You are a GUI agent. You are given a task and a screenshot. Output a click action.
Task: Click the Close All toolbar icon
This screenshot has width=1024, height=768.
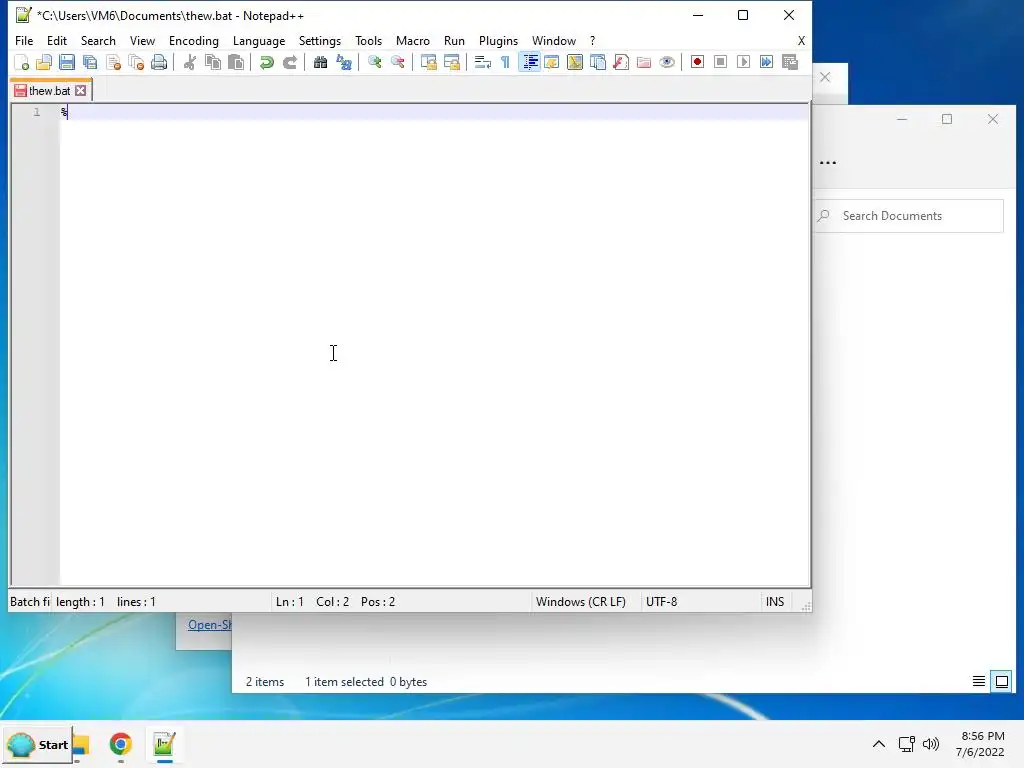[136, 62]
